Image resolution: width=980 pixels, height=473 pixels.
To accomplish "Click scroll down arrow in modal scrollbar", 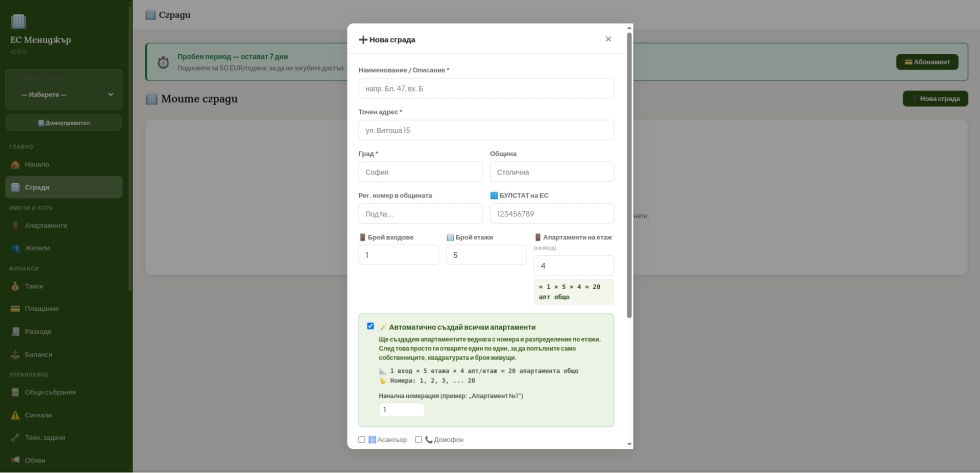I will tap(629, 443).
